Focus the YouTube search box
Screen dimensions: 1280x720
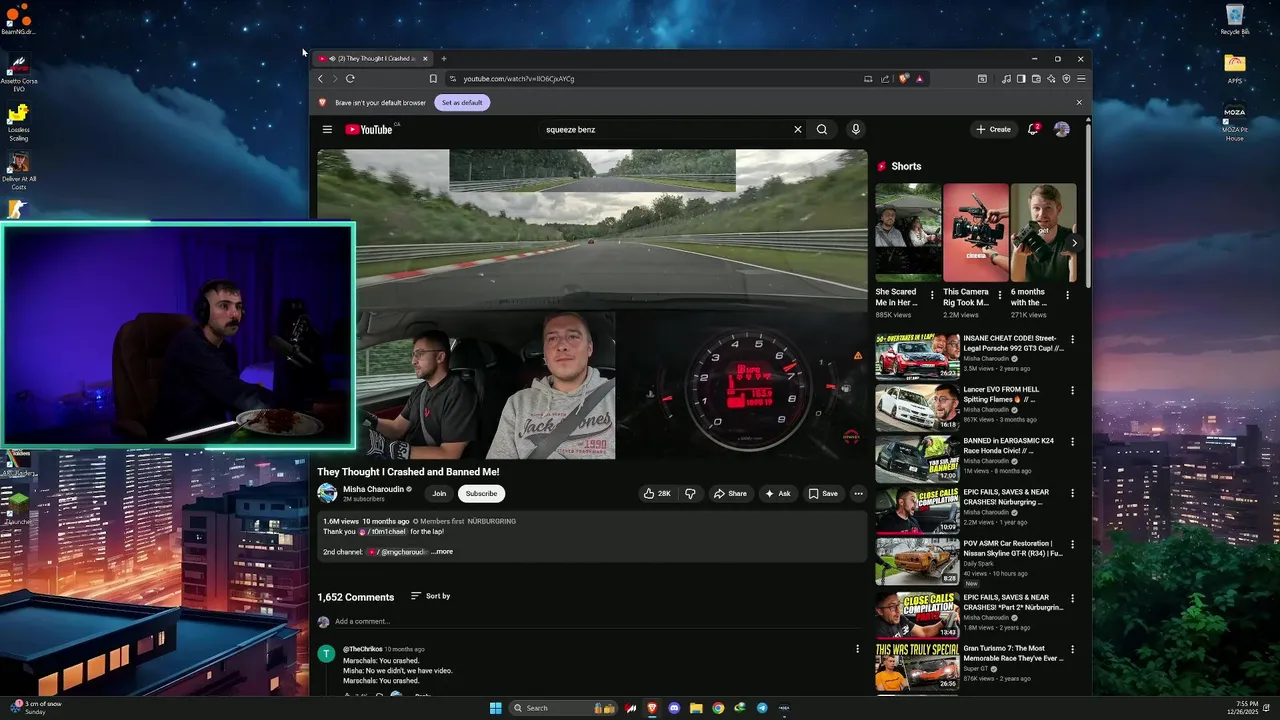pyautogui.click(x=665, y=129)
